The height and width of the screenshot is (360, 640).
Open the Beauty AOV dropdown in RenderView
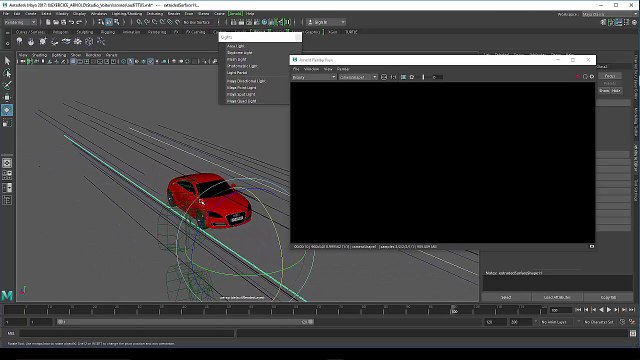coord(314,77)
